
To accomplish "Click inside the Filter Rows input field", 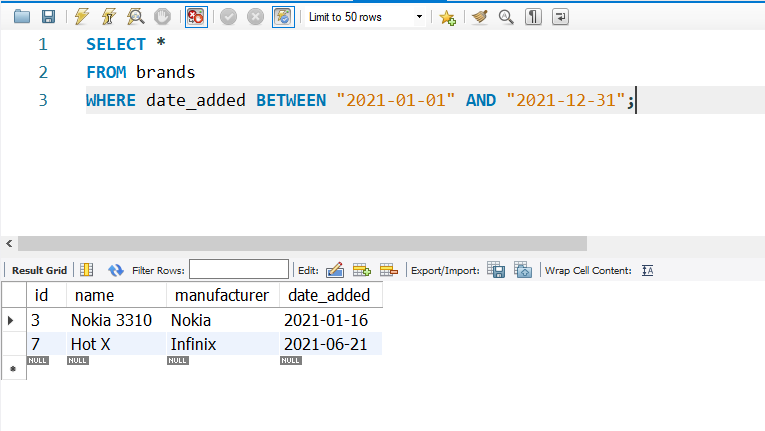I will (239, 270).
